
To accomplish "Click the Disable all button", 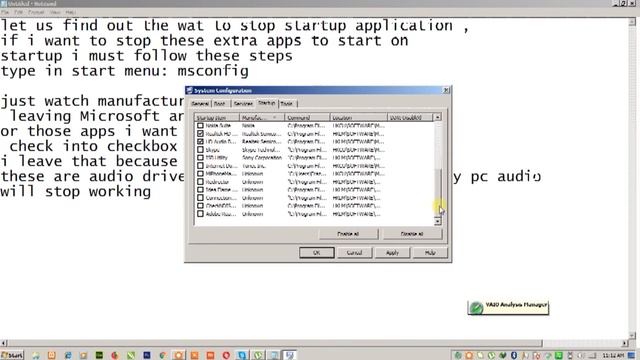I will pyautogui.click(x=412, y=234).
